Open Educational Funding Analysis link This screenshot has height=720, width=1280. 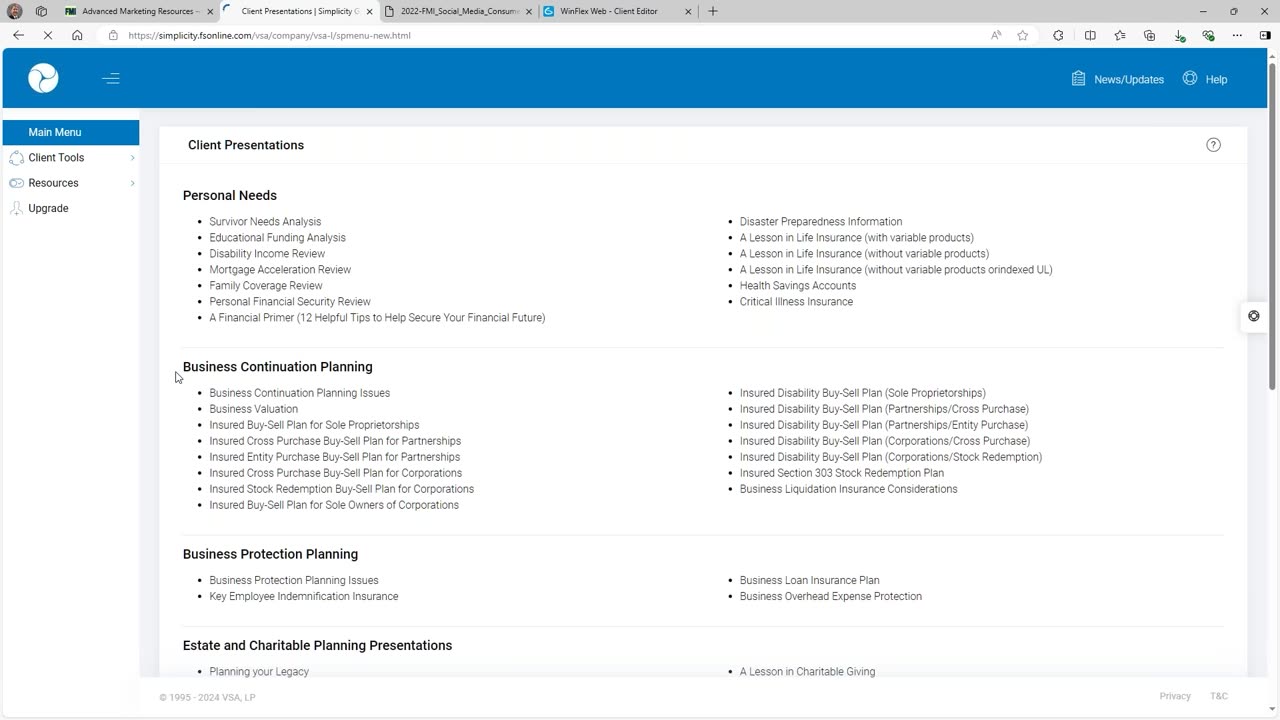pyautogui.click(x=277, y=238)
